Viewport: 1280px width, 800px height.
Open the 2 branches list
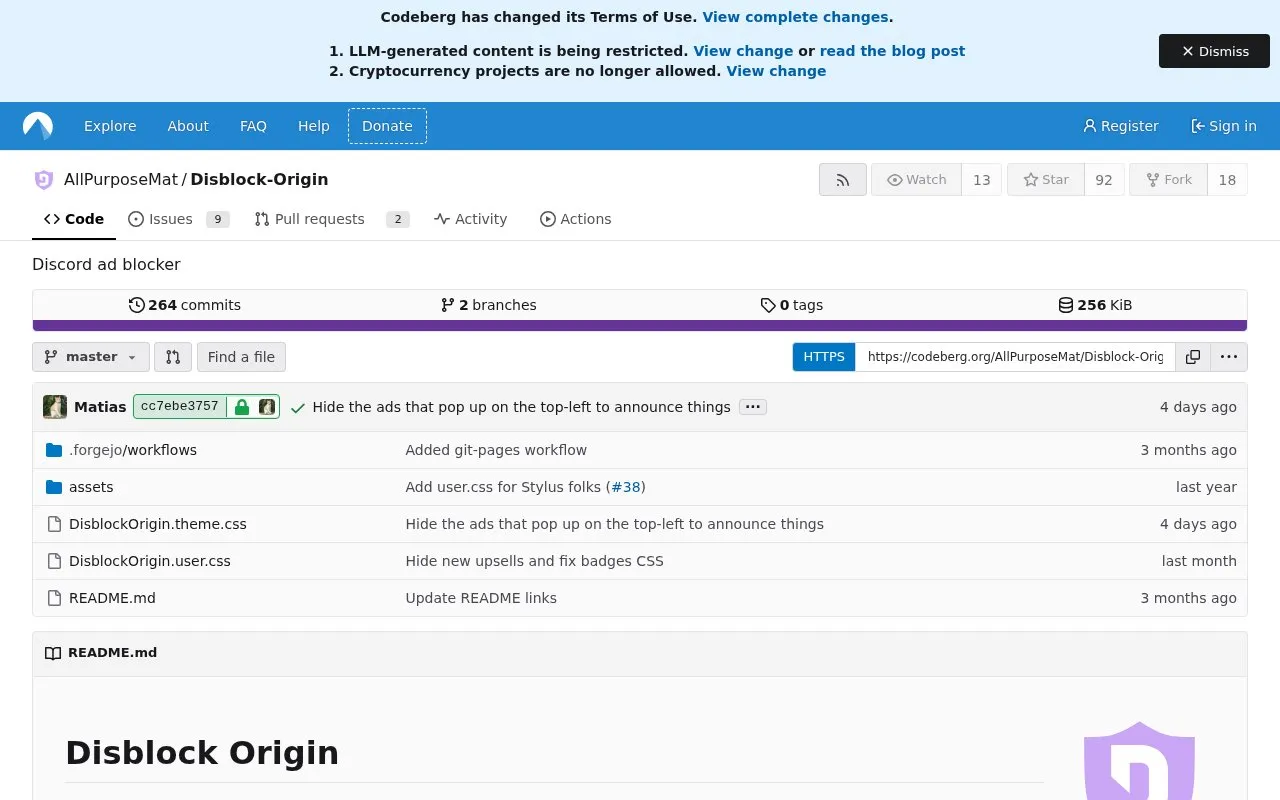click(489, 305)
